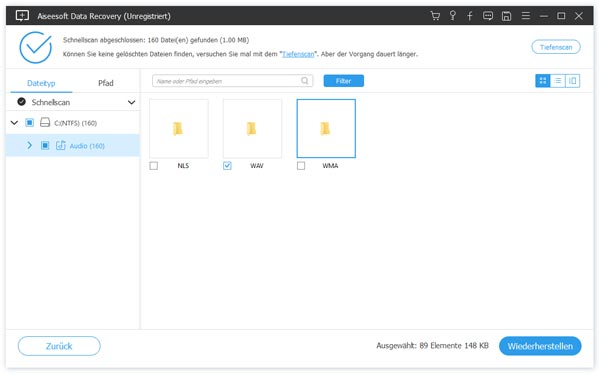Click the Aiseesoft app logo icon
600x374 pixels.
point(22,16)
